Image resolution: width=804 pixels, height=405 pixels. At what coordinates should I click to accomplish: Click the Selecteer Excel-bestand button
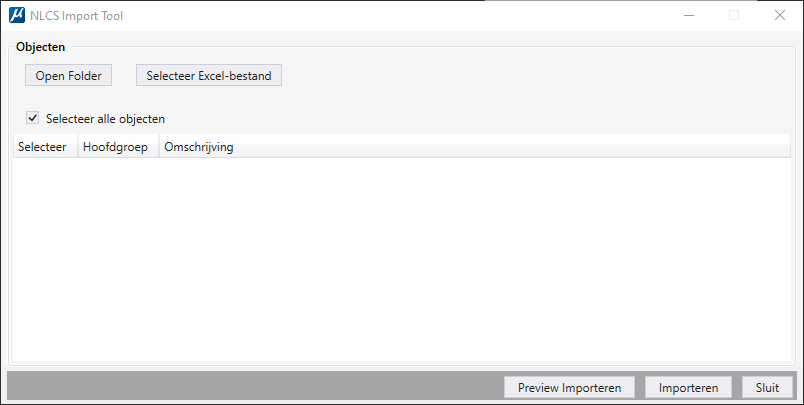(209, 75)
